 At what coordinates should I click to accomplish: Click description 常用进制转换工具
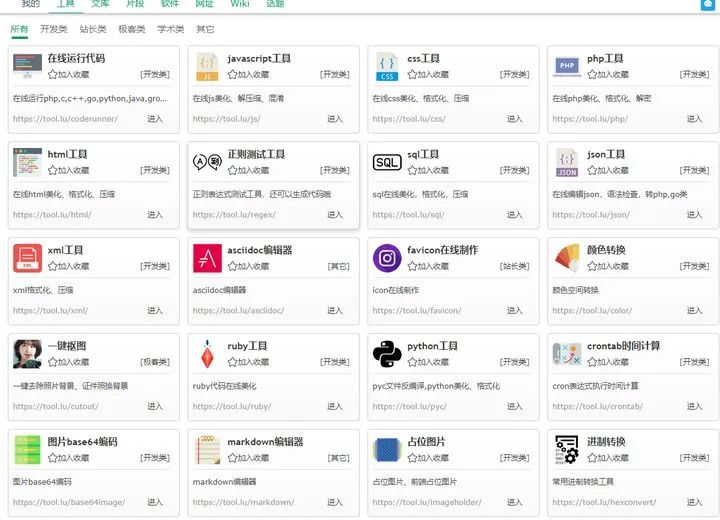click(x=583, y=482)
